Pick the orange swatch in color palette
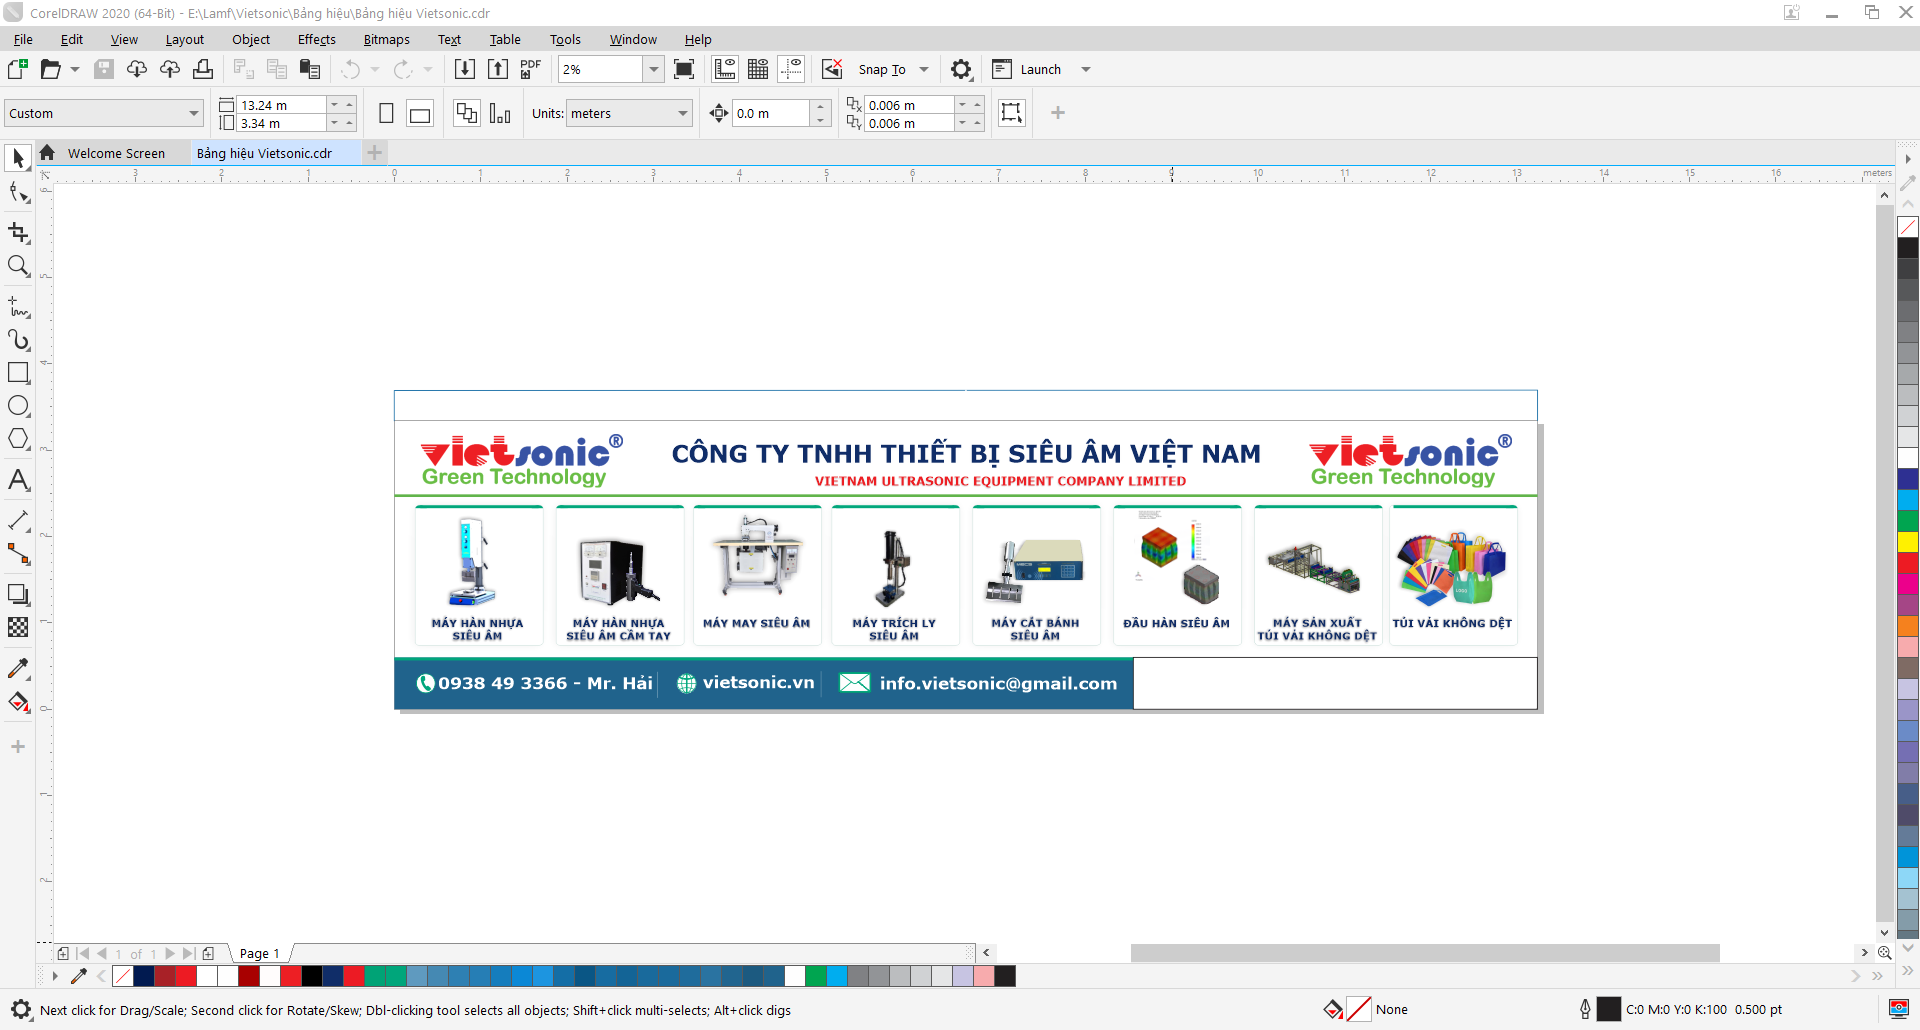Screen dimensions: 1920x1030 [1908, 626]
